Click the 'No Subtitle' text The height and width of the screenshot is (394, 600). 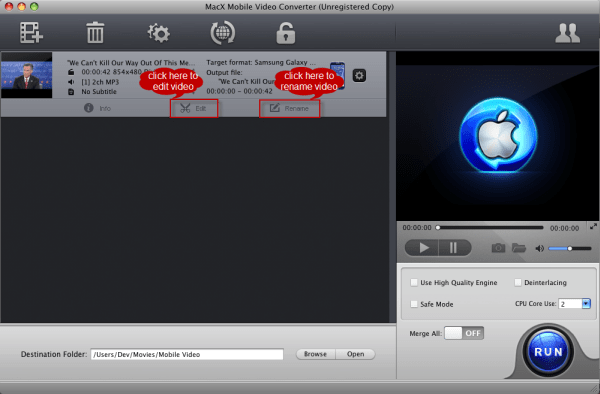click(x=99, y=92)
